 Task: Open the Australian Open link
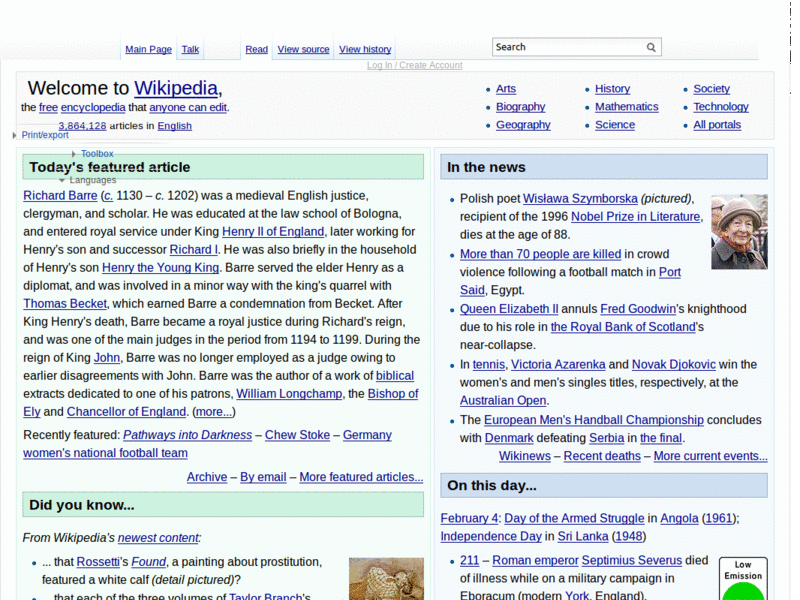click(503, 401)
